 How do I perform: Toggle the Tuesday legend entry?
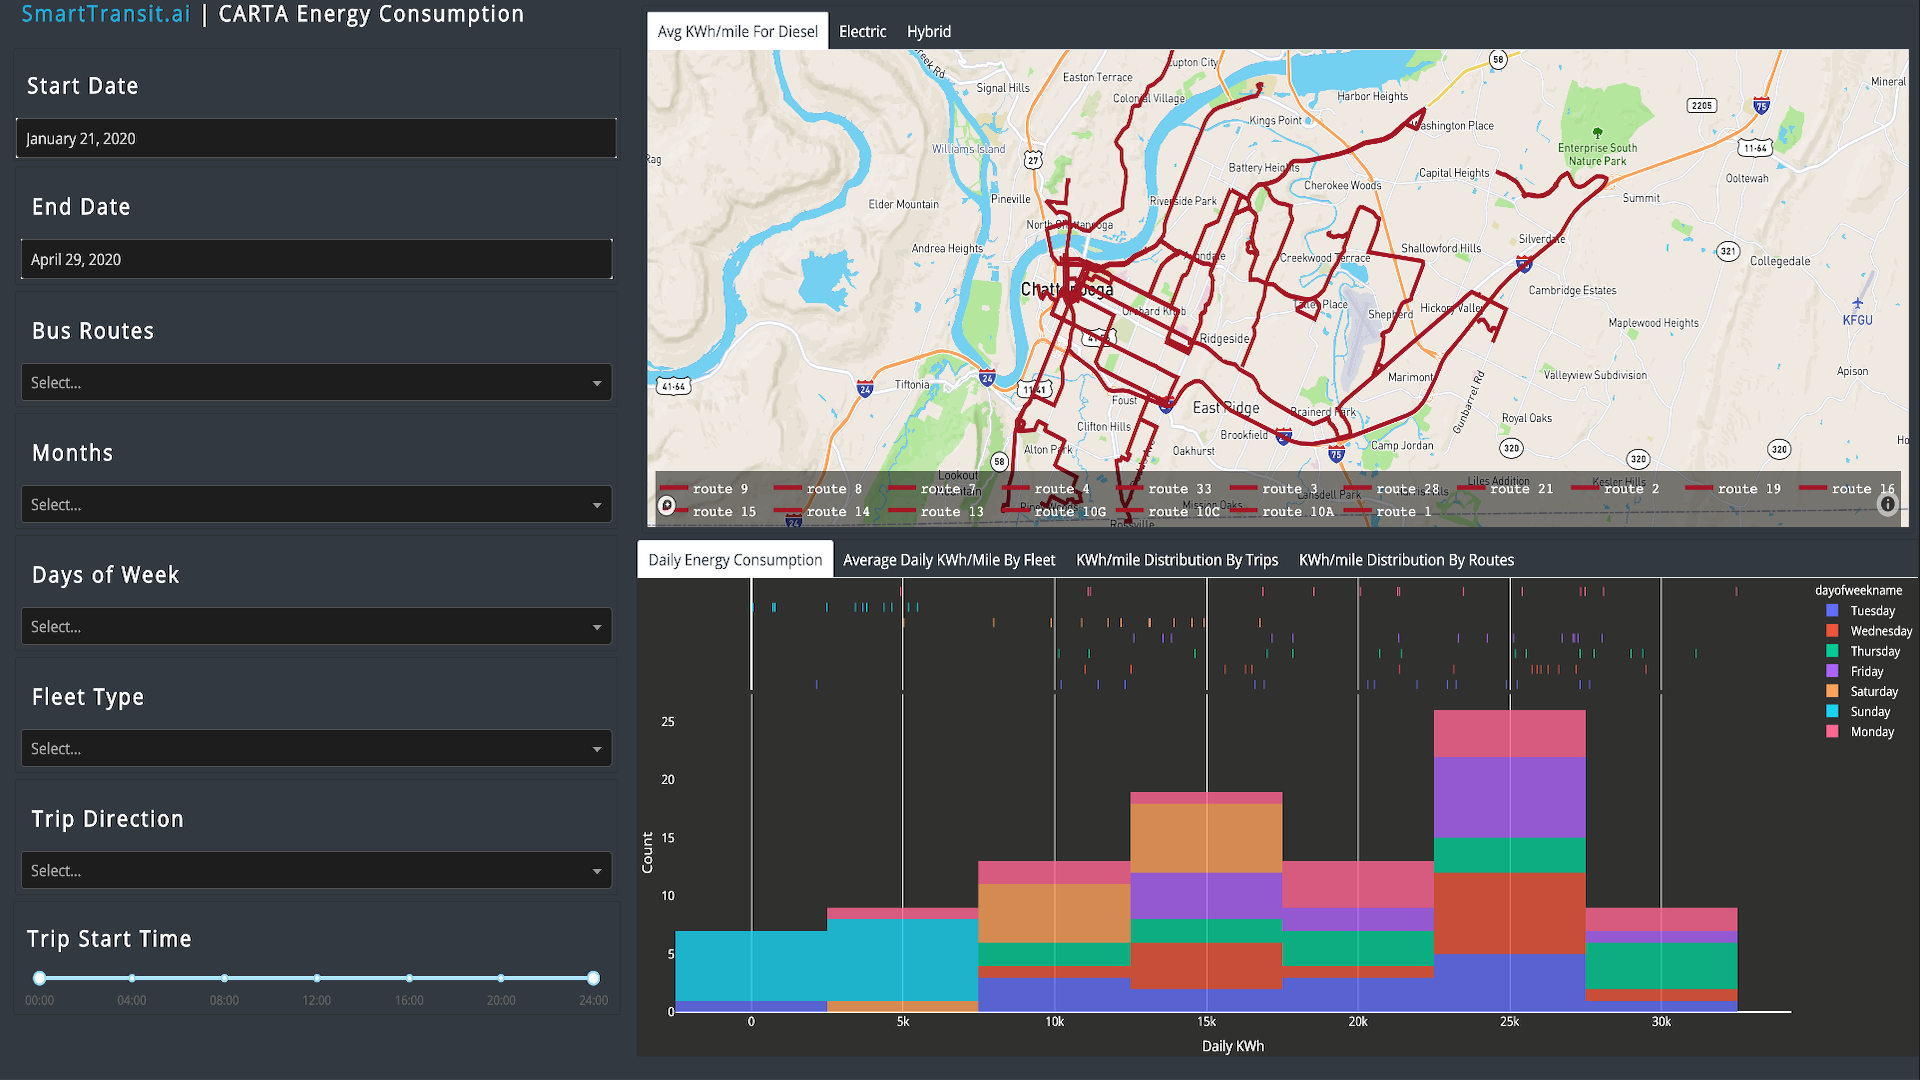1871,611
